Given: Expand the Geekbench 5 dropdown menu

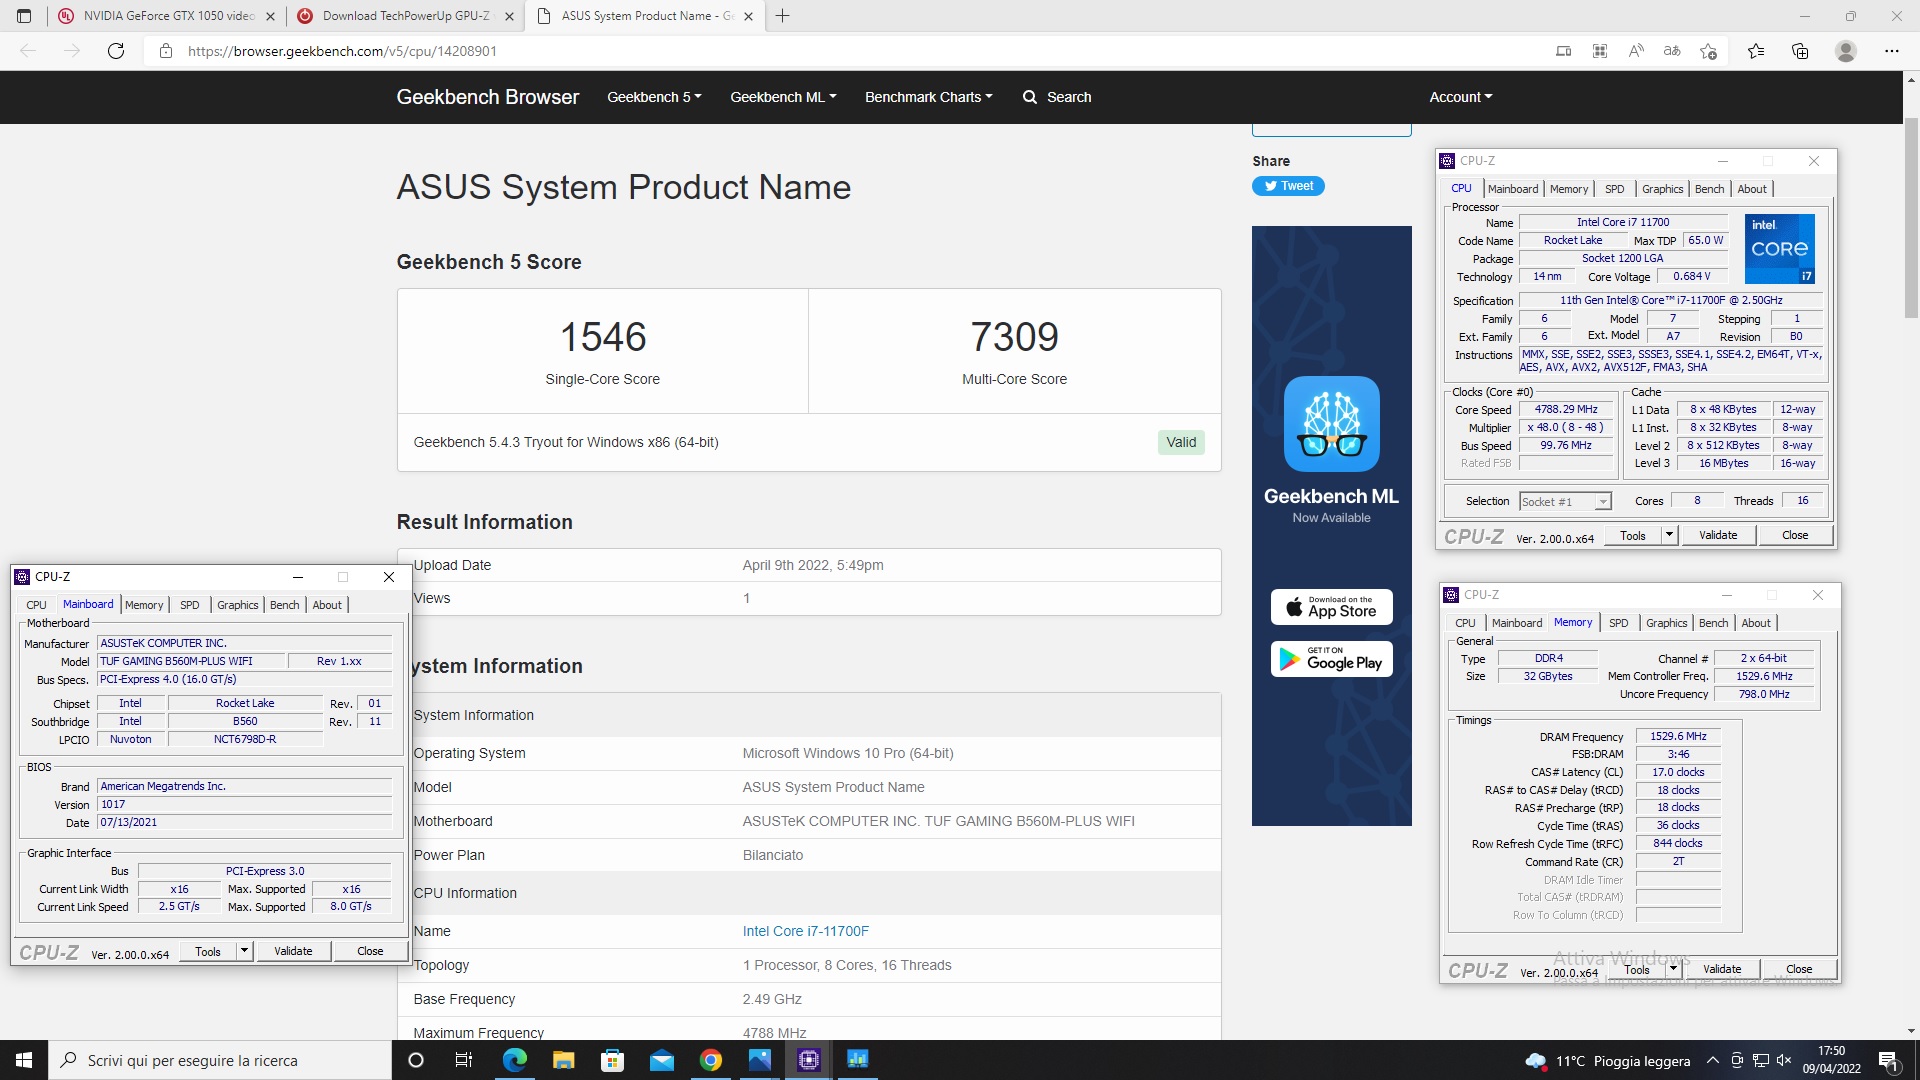Looking at the screenshot, I should (654, 97).
